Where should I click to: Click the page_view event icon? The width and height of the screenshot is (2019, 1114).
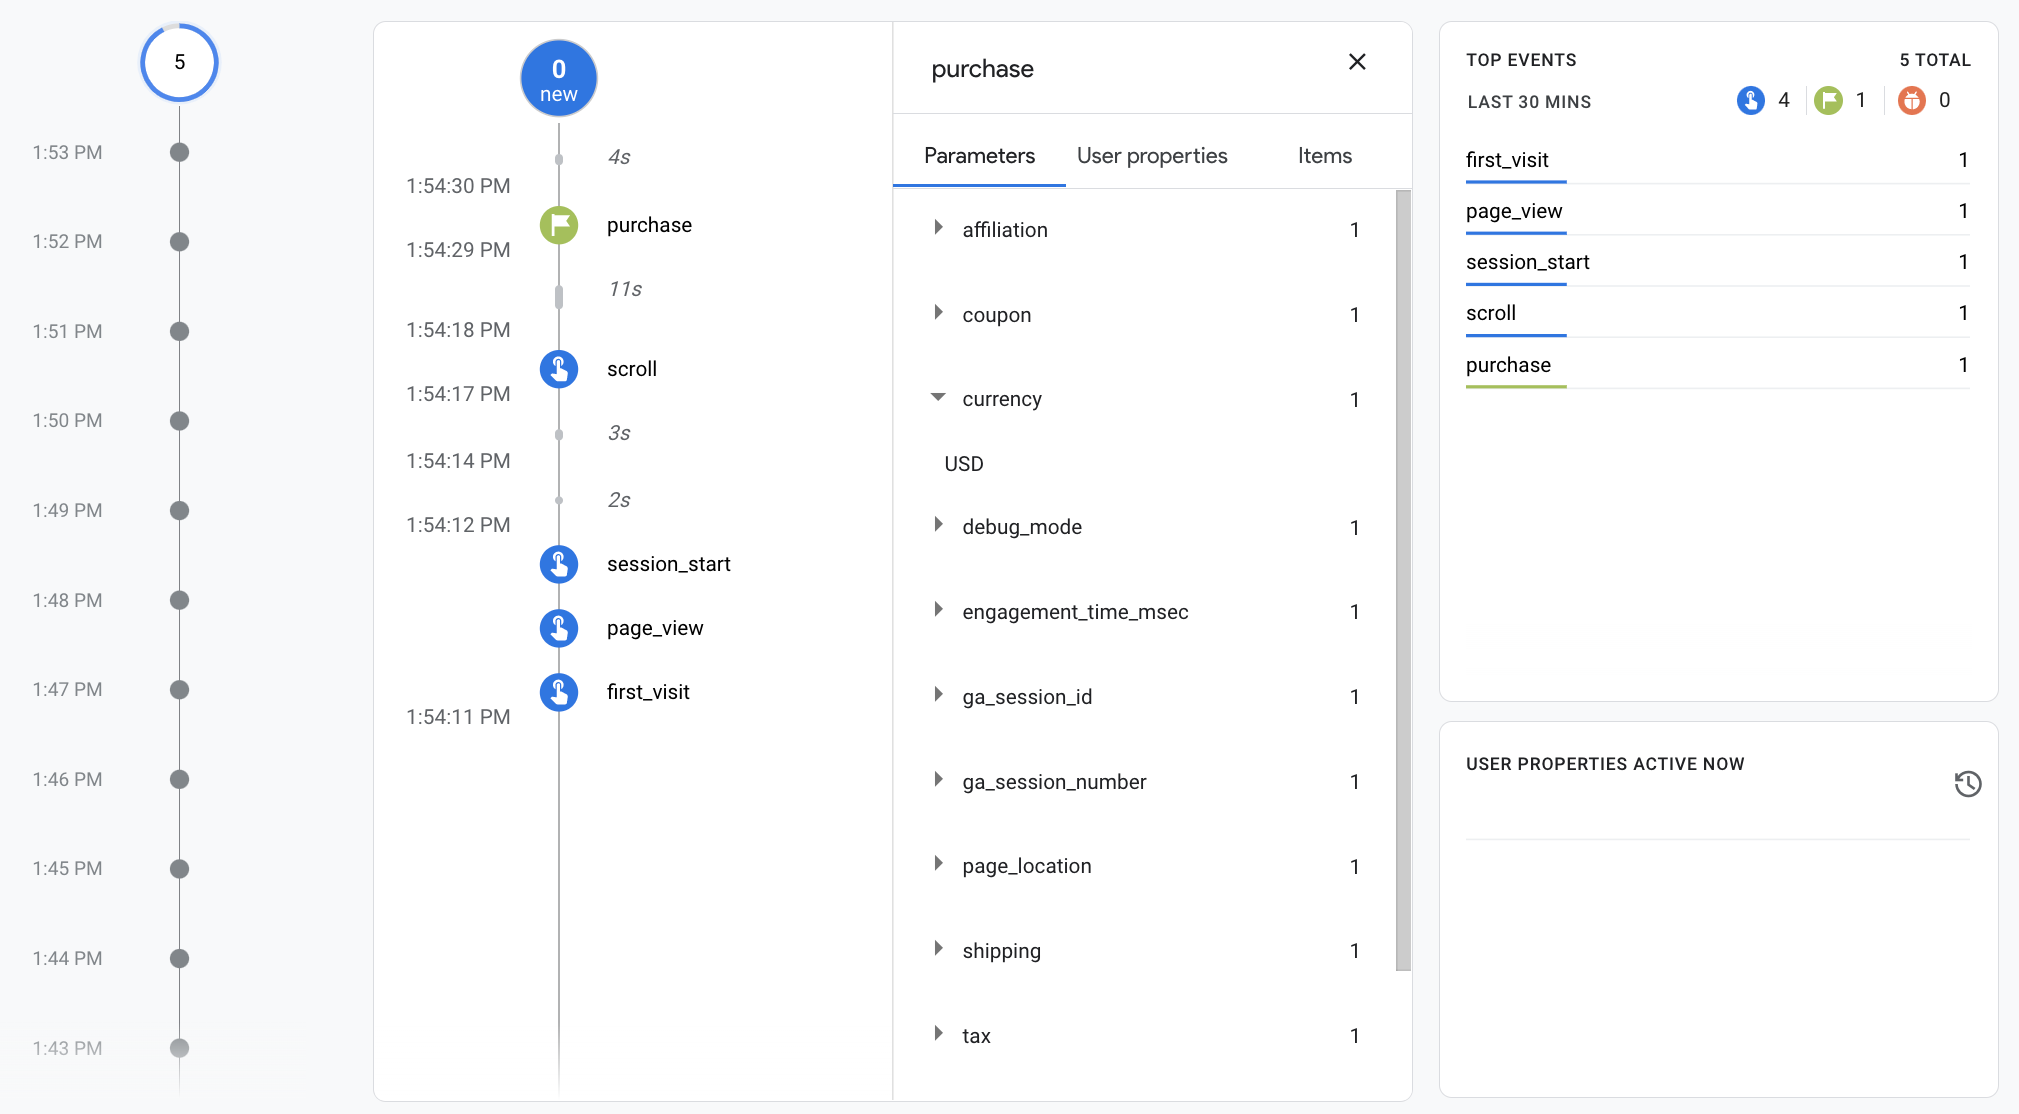562,628
